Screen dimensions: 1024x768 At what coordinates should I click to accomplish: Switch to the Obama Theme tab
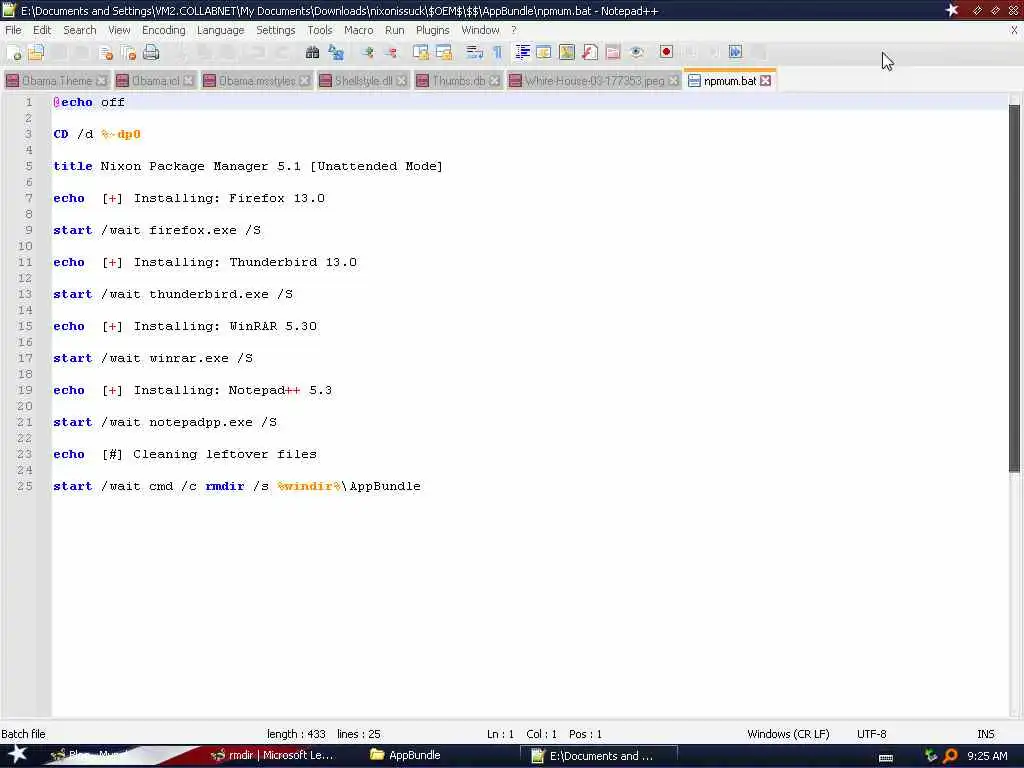(x=56, y=81)
